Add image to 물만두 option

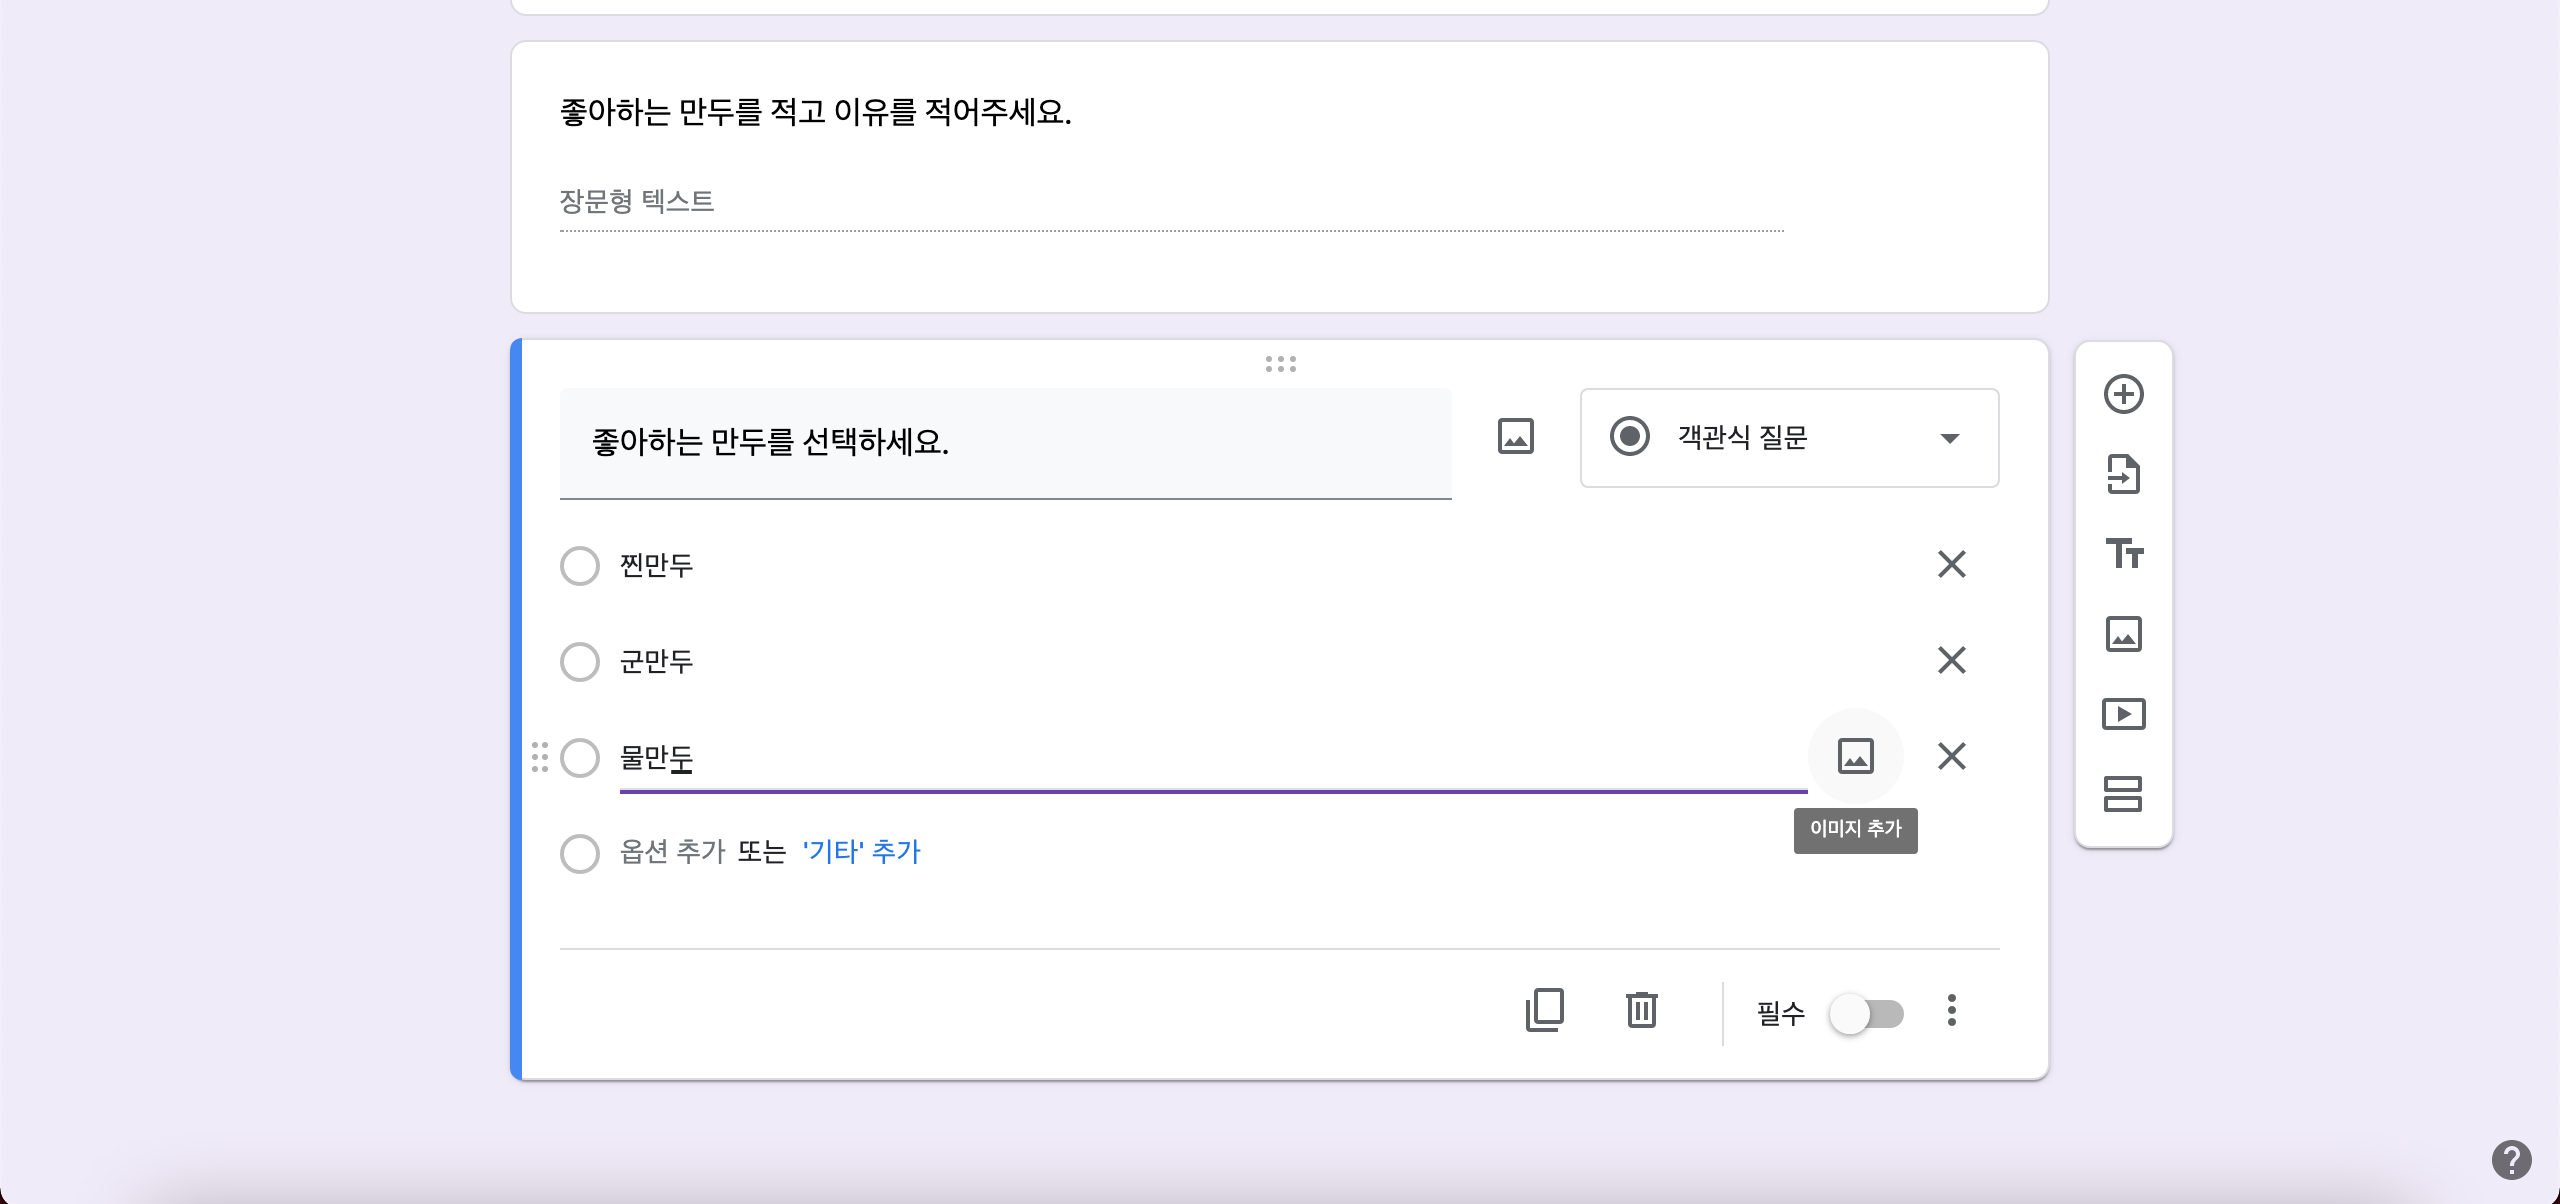(1855, 756)
